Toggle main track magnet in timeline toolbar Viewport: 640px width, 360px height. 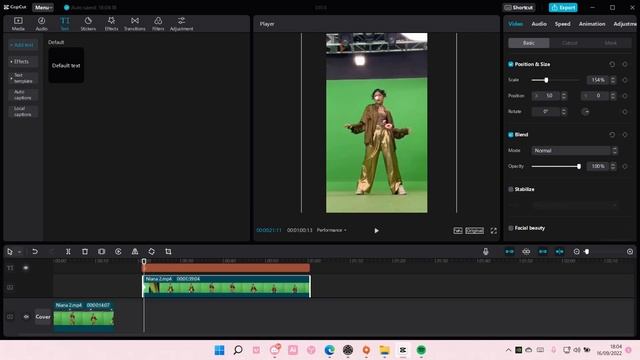coord(509,251)
